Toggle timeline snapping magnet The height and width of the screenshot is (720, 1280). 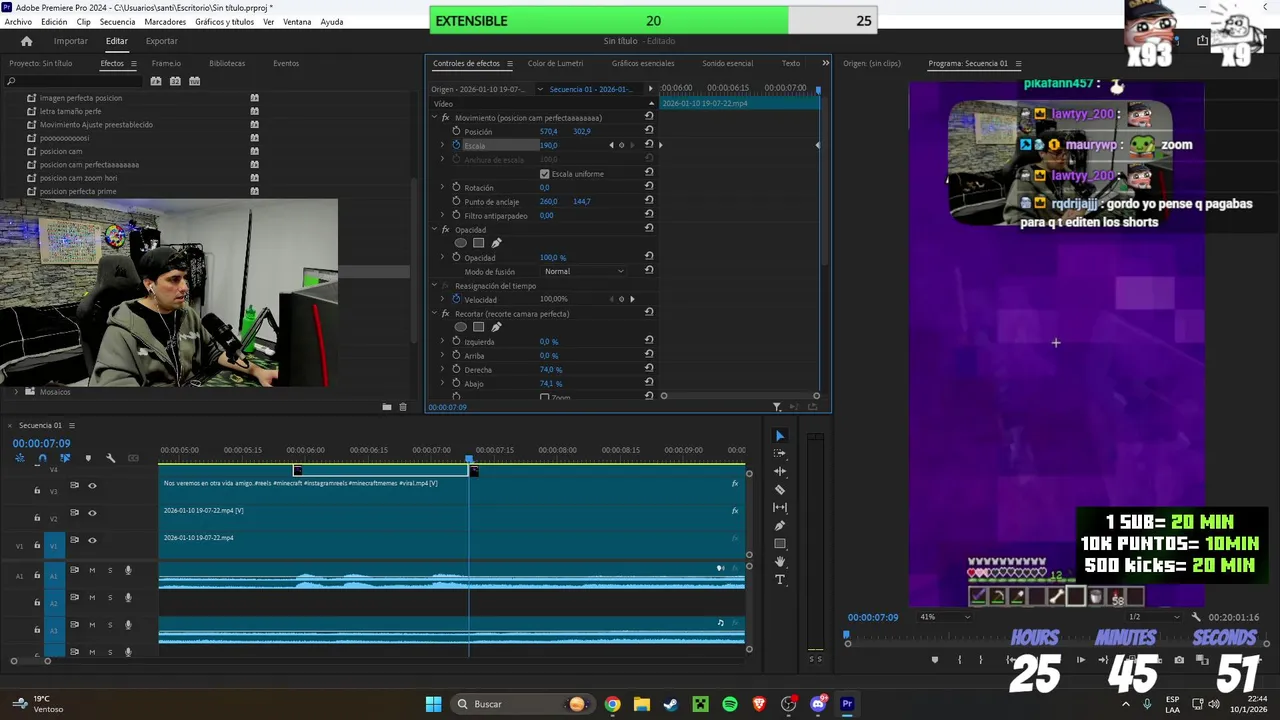pos(42,458)
